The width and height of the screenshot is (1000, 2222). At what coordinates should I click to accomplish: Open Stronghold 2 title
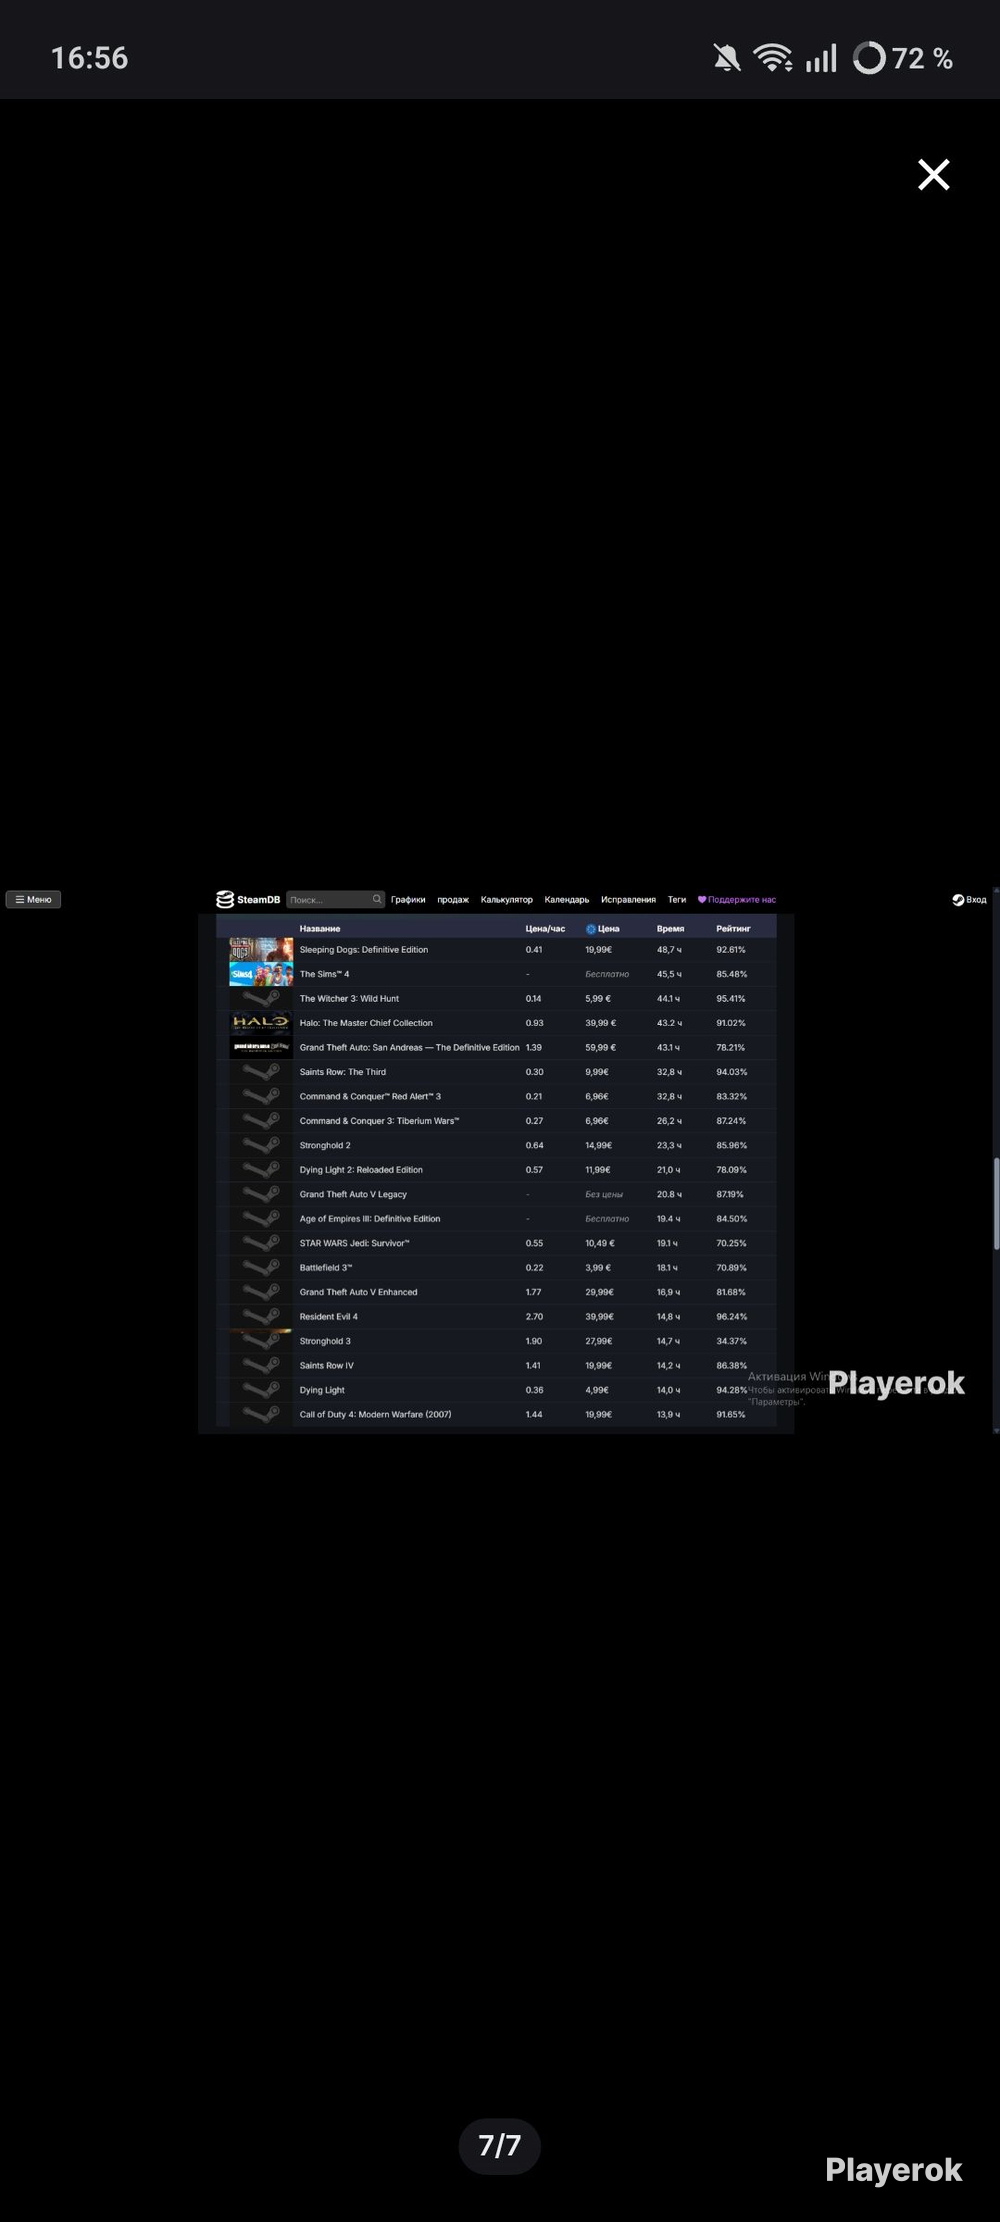325,1145
